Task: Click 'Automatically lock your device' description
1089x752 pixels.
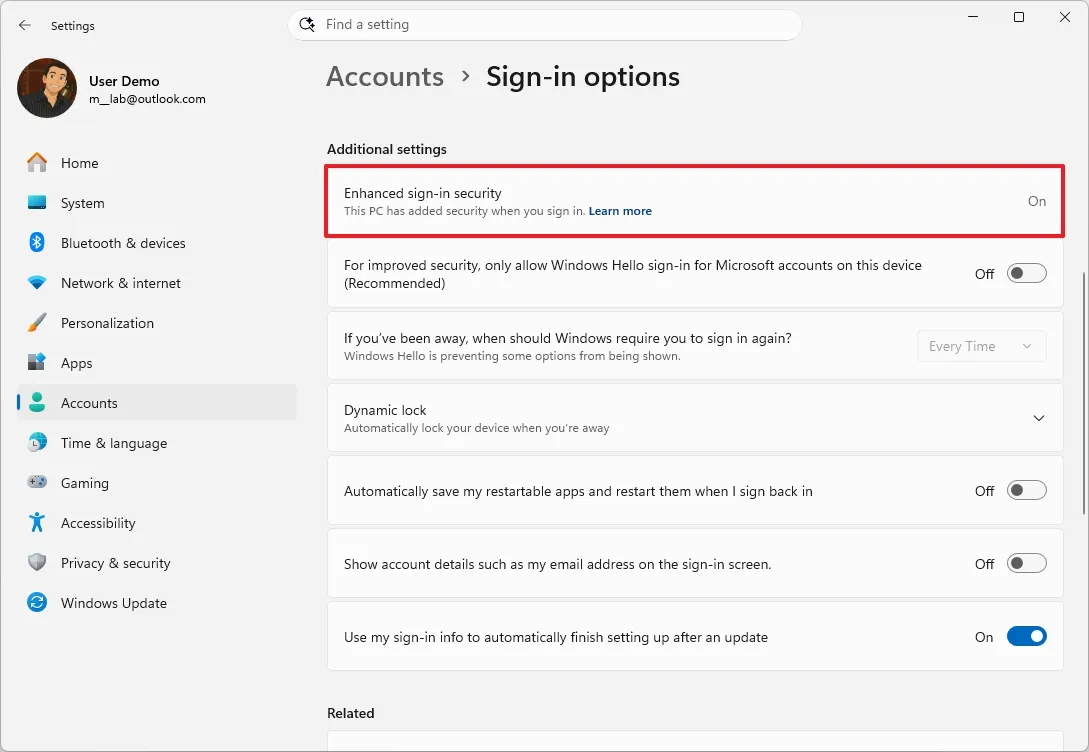Action: (476, 428)
